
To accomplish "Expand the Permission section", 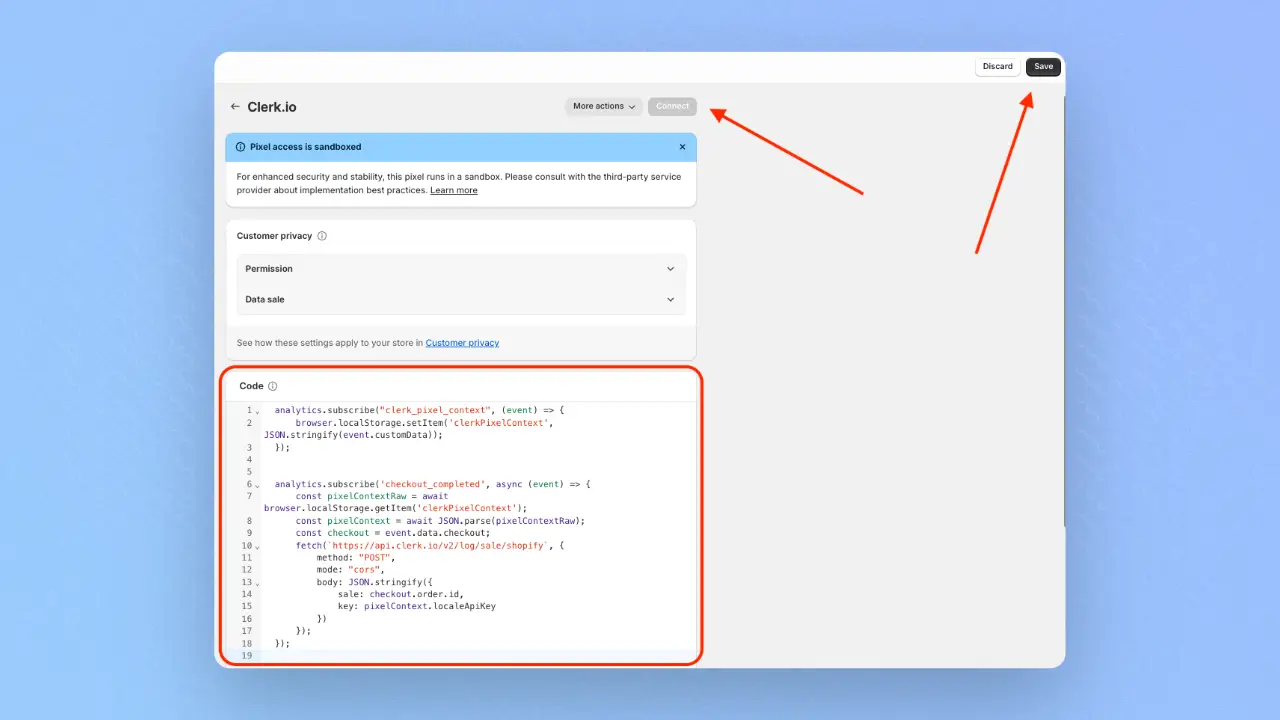I will pyautogui.click(x=461, y=269).
